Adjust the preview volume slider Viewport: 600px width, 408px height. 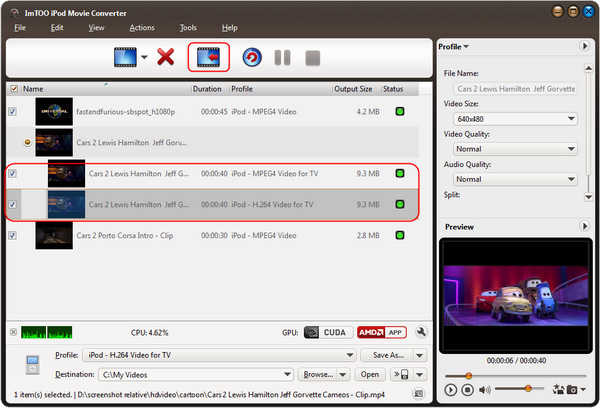(x=519, y=388)
